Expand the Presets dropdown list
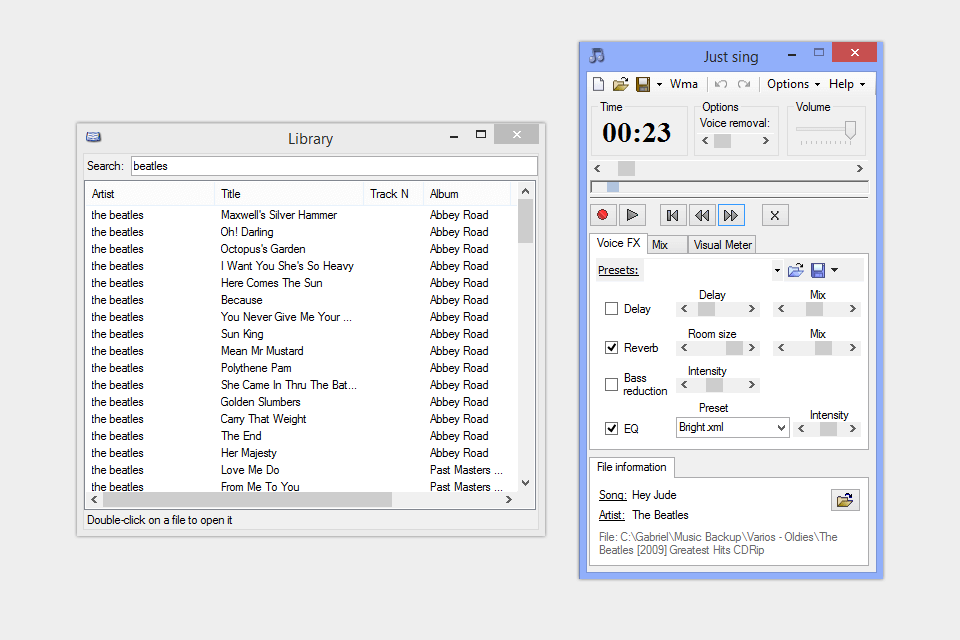 click(x=777, y=270)
